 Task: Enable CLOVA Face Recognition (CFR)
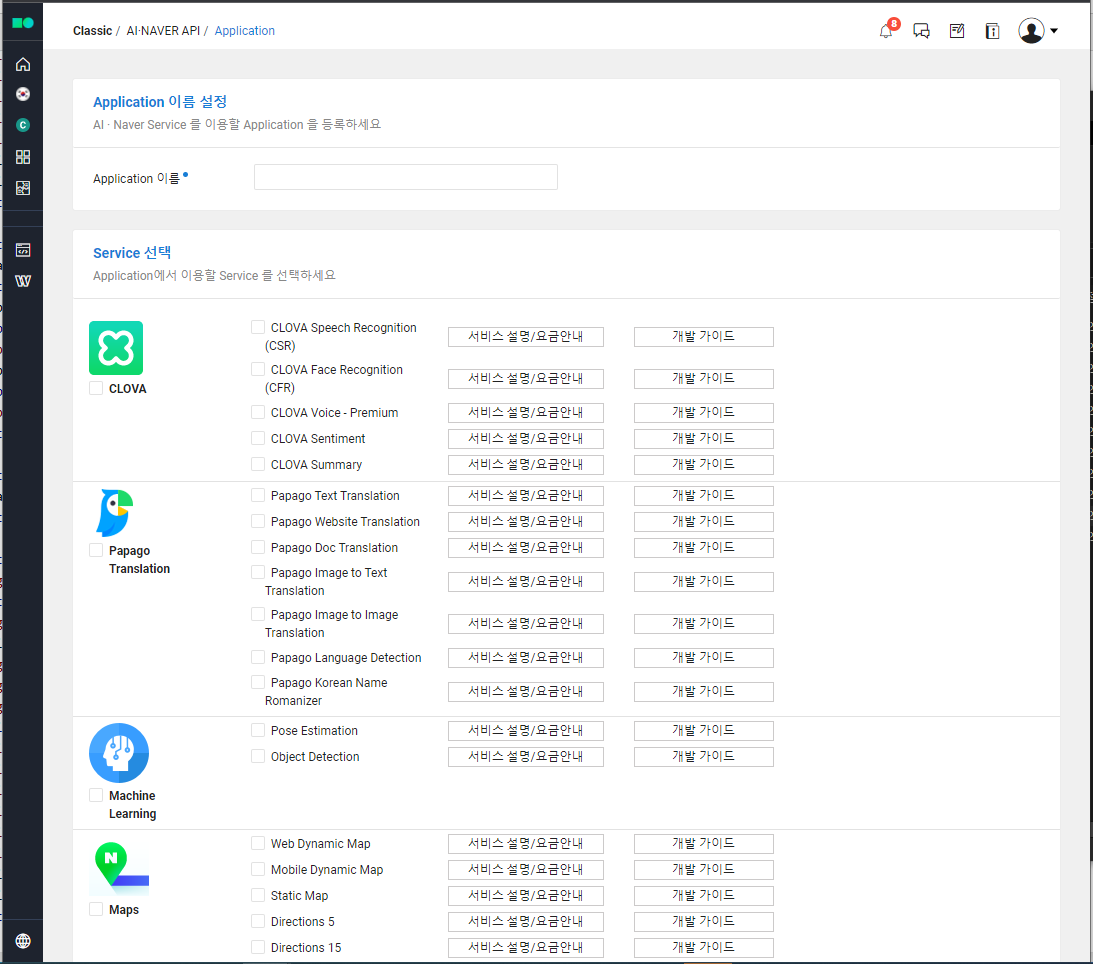coord(258,369)
